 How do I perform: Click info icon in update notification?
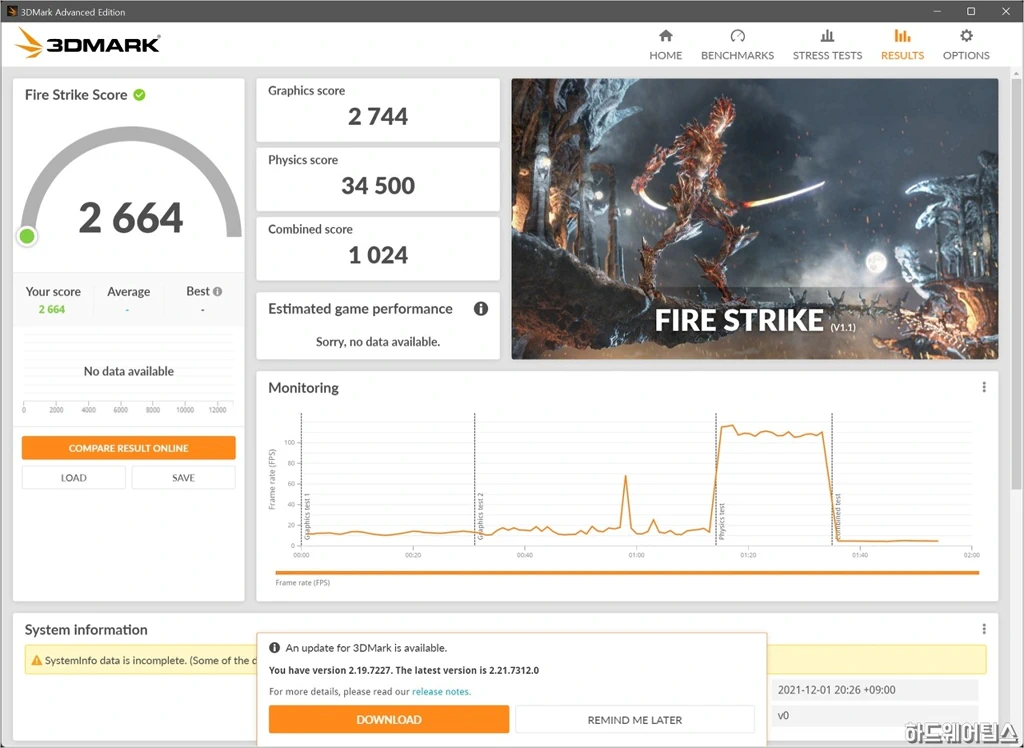pos(274,648)
